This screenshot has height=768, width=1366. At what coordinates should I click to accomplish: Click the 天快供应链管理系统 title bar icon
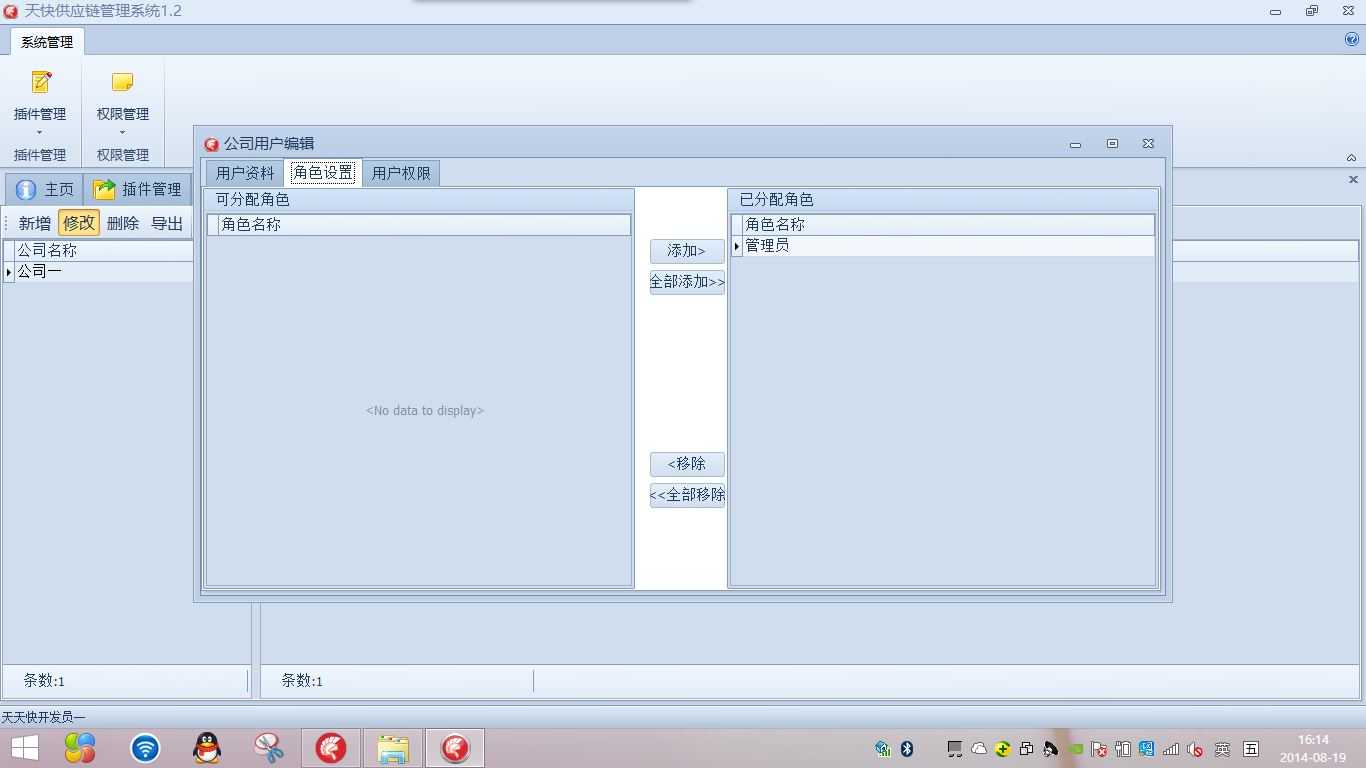[x=11, y=11]
